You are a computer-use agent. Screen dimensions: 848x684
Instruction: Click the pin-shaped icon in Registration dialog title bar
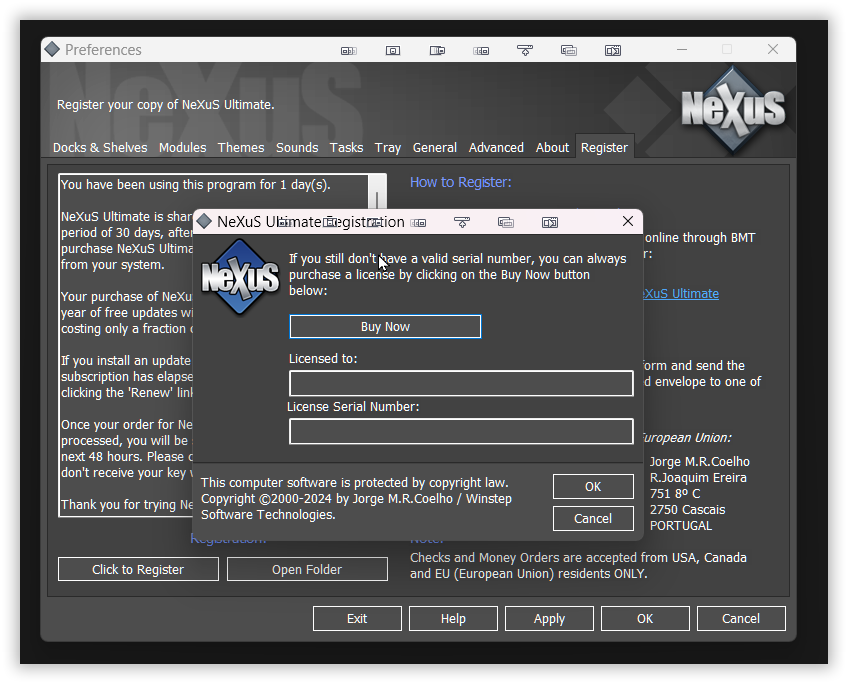[x=462, y=222]
